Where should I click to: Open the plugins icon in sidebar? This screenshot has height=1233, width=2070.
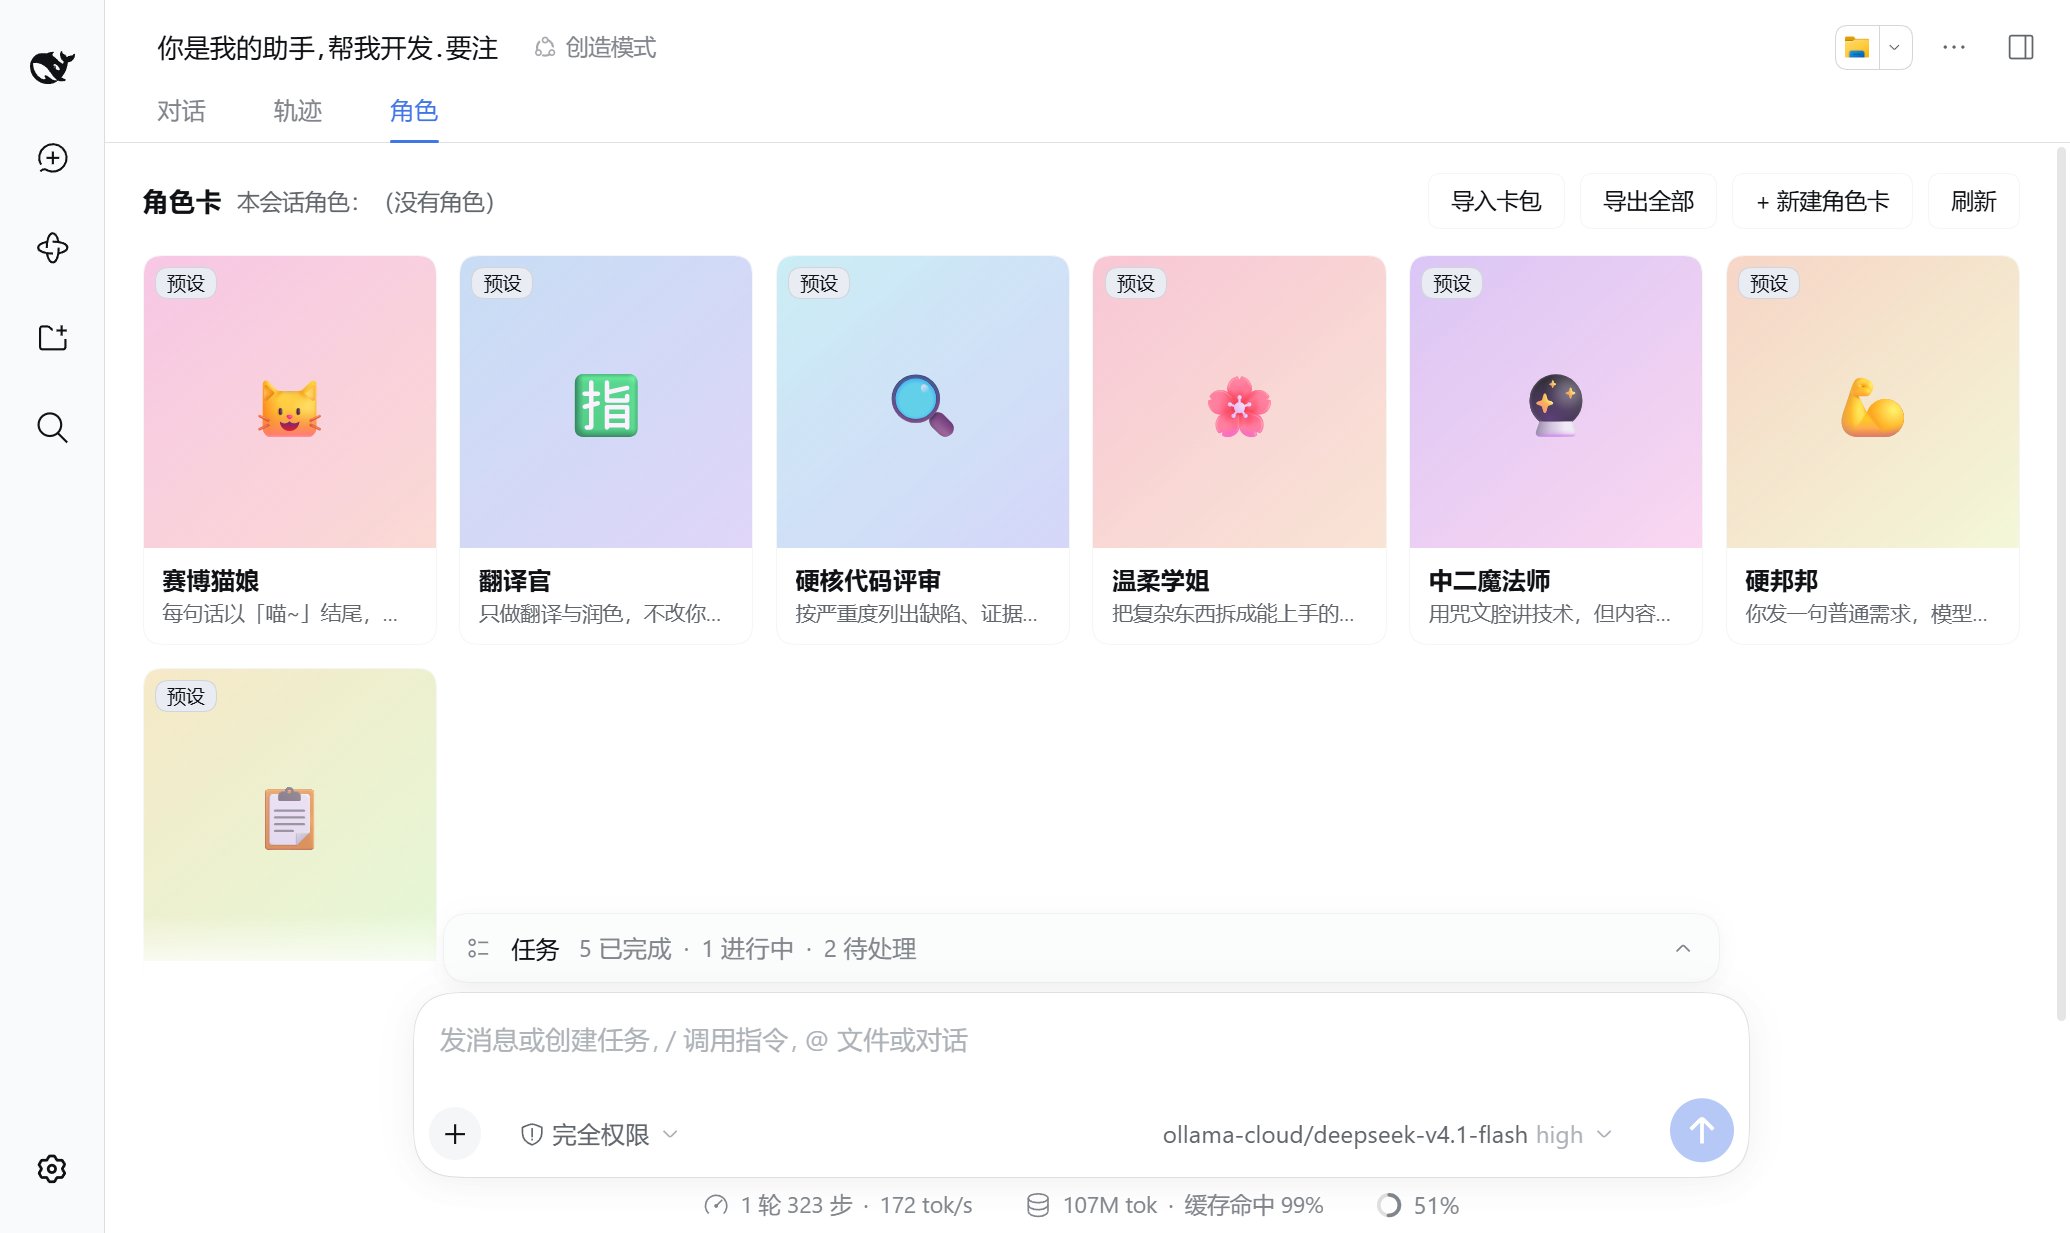tap(52, 248)
